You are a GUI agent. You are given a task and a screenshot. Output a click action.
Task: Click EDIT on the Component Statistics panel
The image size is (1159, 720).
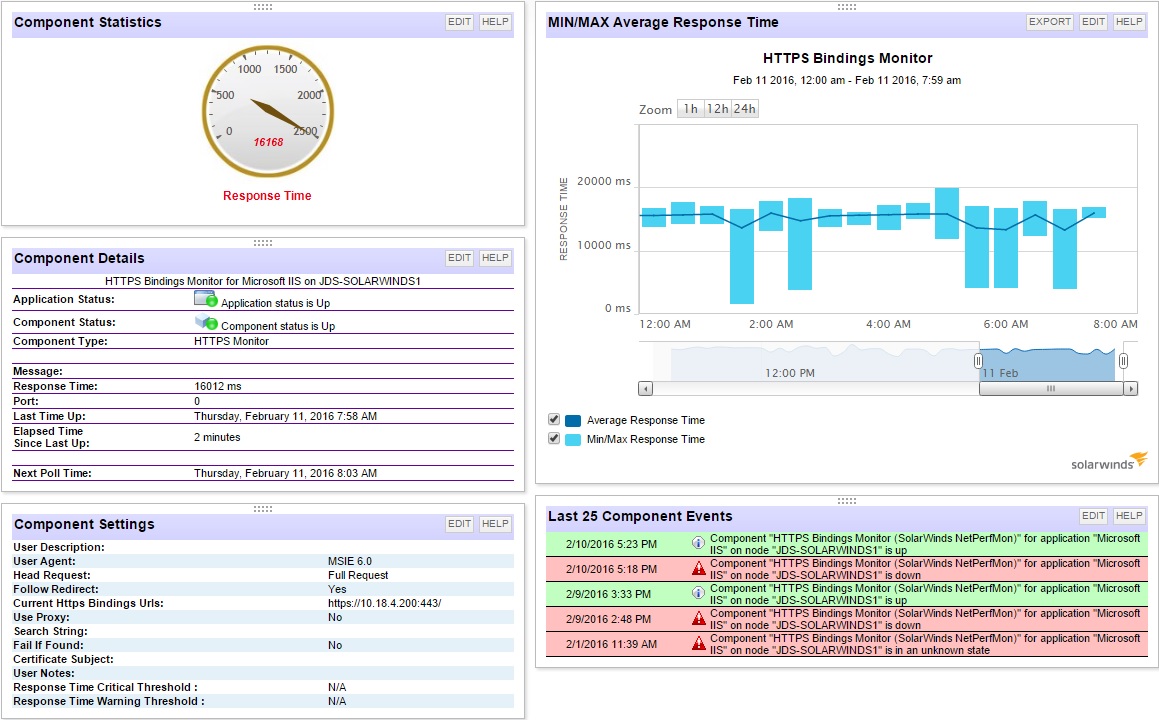(x=459, y=21)
